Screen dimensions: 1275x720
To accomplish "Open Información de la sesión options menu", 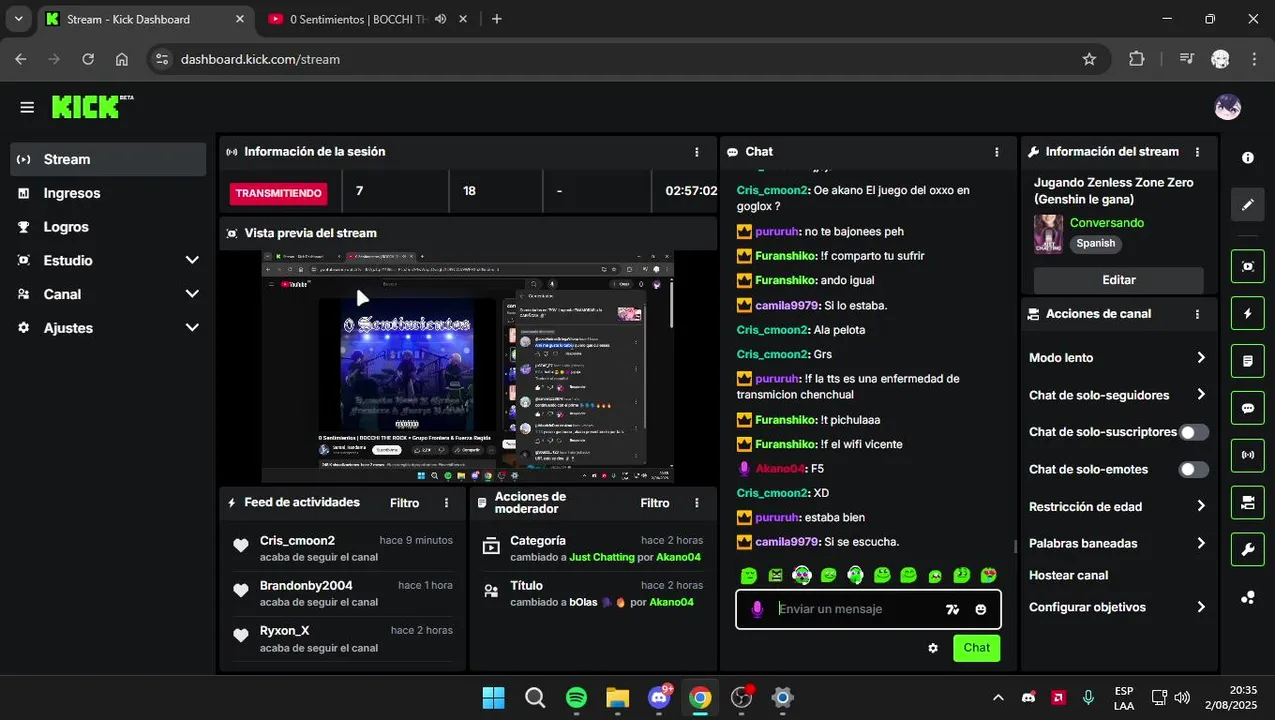I will [697, 152].
